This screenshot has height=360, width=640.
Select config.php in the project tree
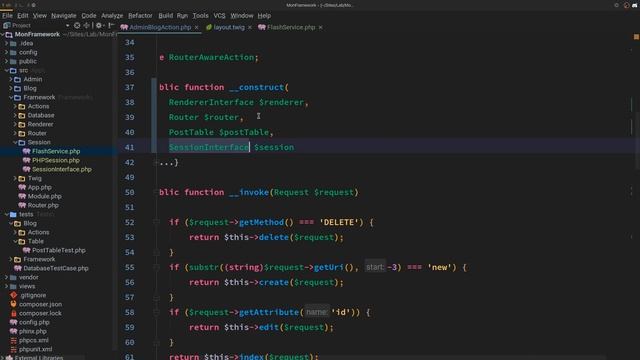tap(34, 322)
